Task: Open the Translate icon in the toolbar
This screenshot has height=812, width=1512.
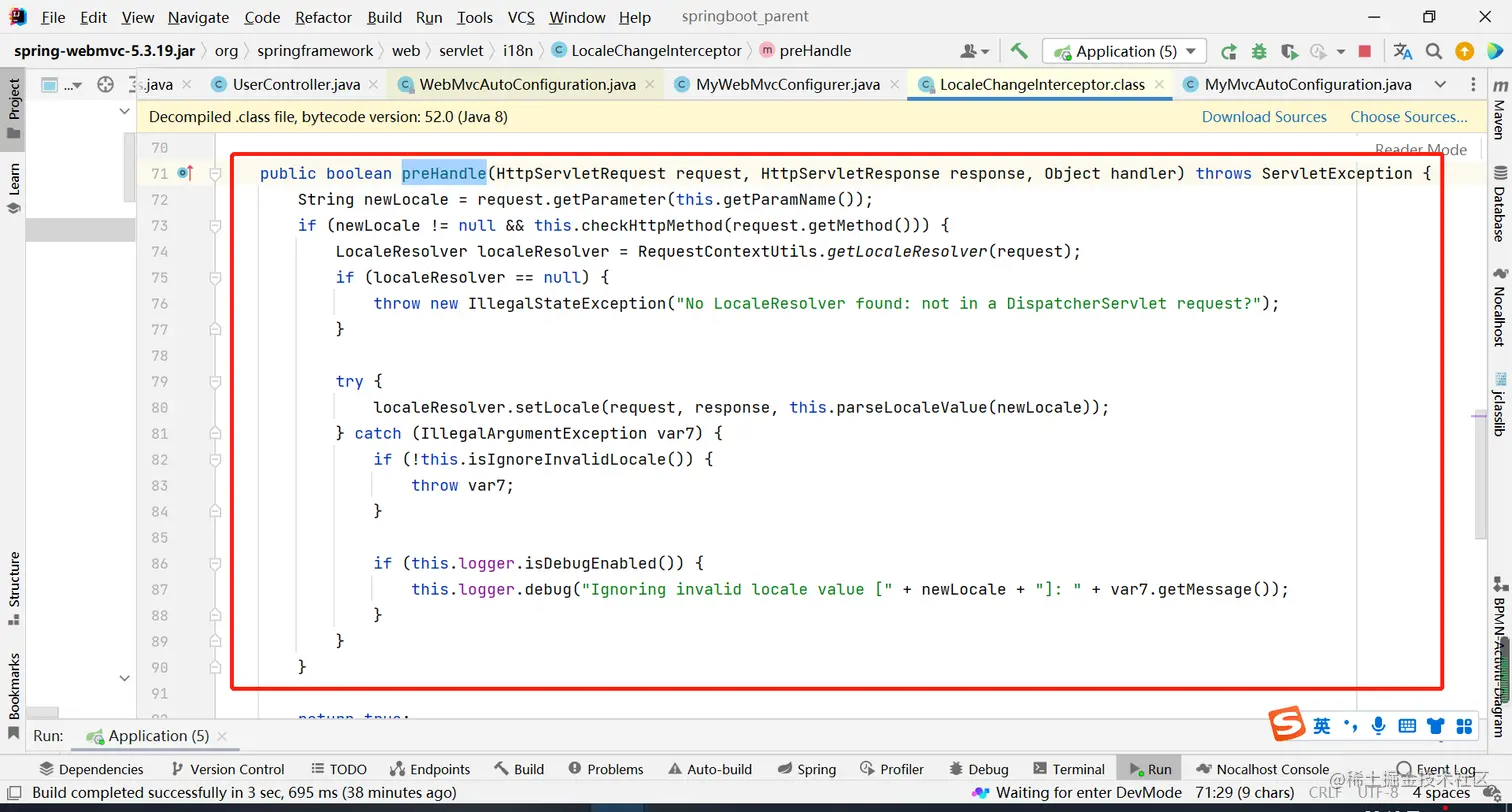Action: click(x=1403, y=51)
